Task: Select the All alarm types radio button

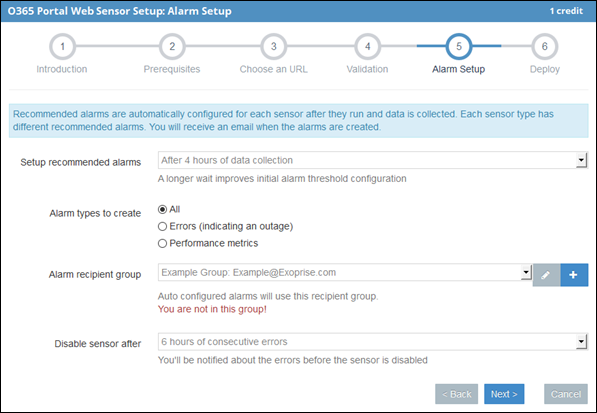Action: [163, 209]
